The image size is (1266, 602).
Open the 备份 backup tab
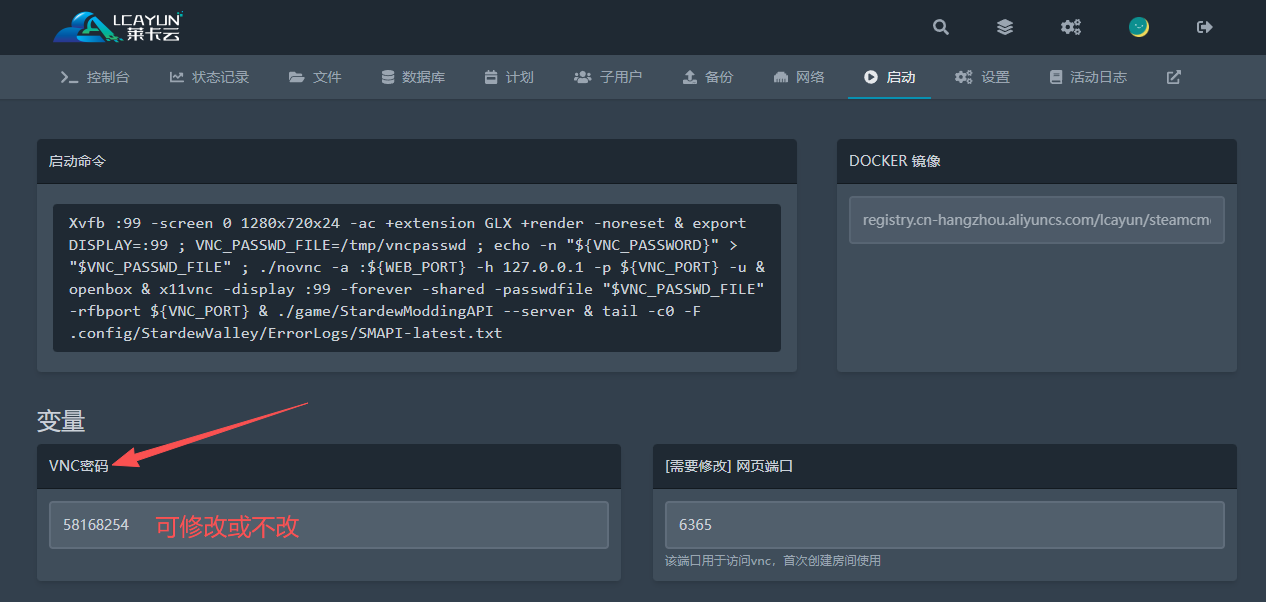click(707, 77)
